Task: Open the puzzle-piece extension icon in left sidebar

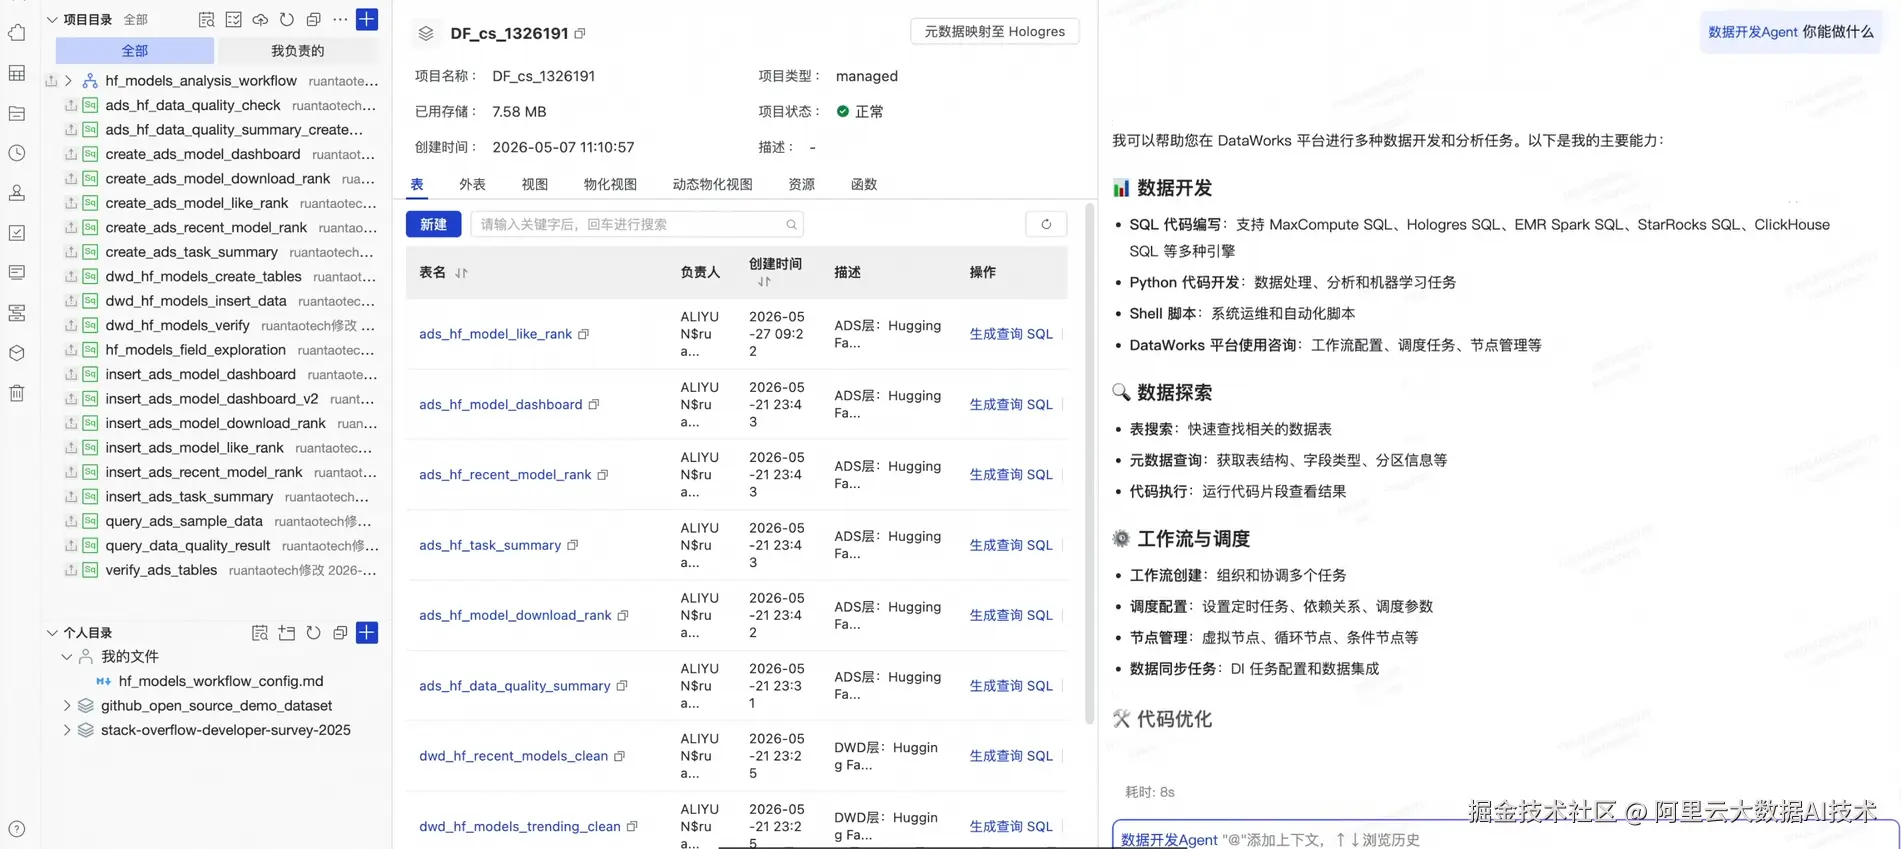Action: (x=17, y=33)
